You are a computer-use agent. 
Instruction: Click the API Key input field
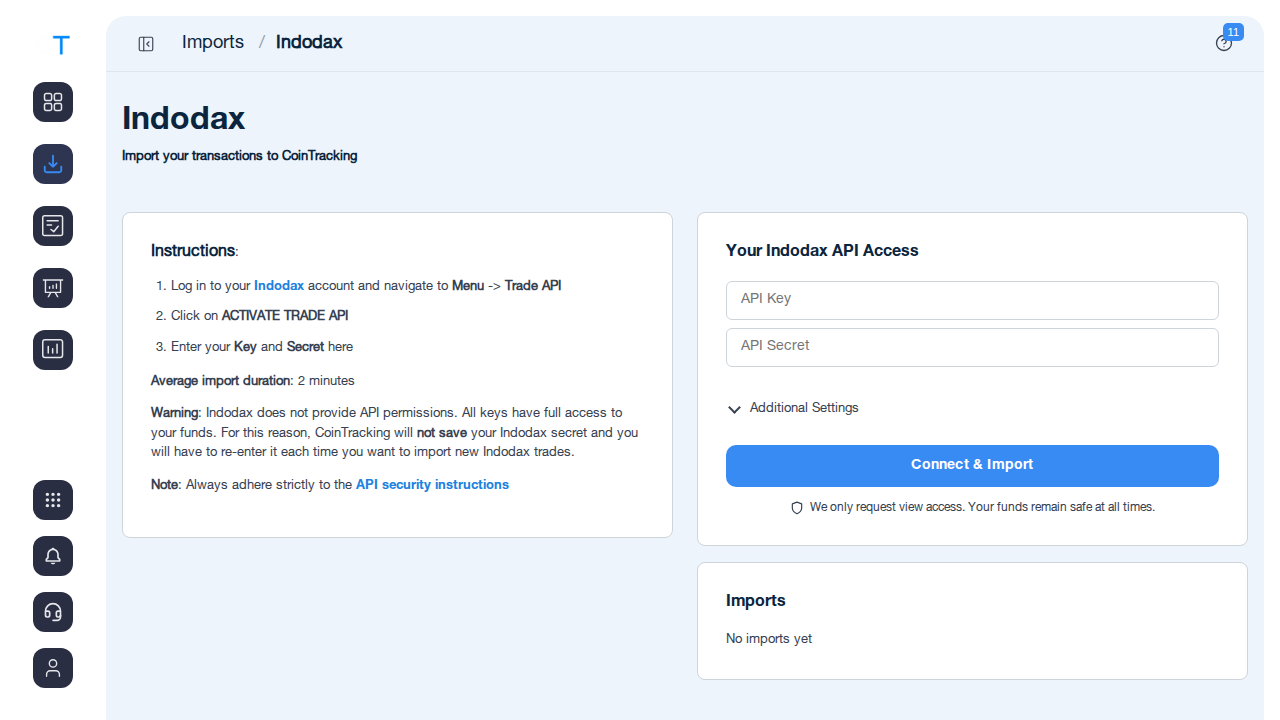point(972,300)
